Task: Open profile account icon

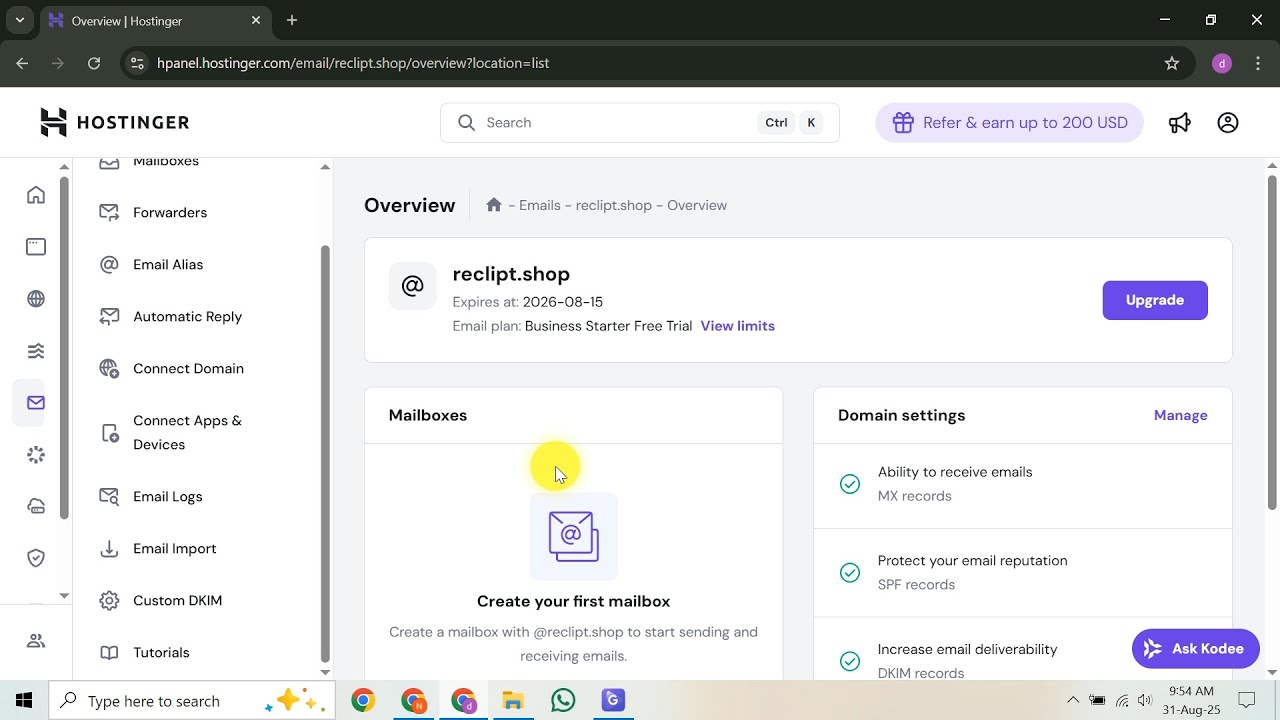Action: (1228, 122)
